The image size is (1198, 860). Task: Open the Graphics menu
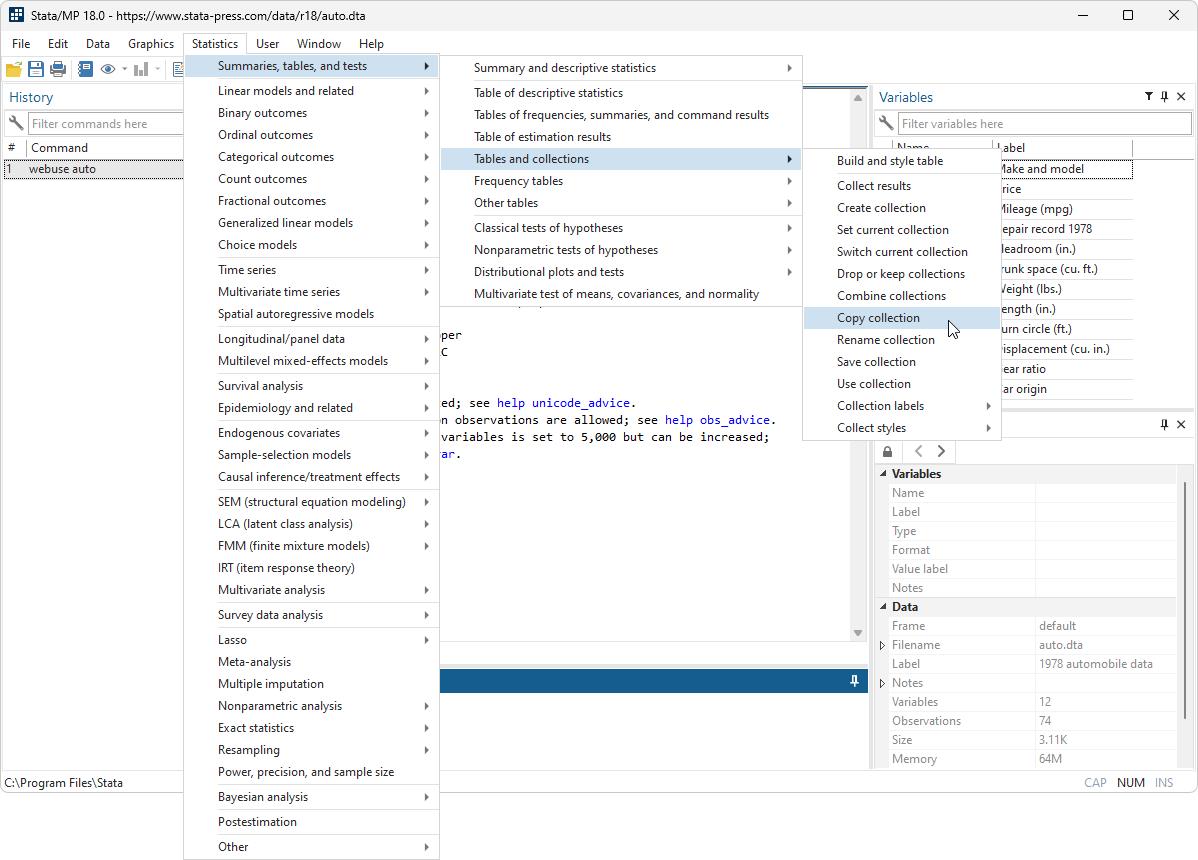(151, 44)
